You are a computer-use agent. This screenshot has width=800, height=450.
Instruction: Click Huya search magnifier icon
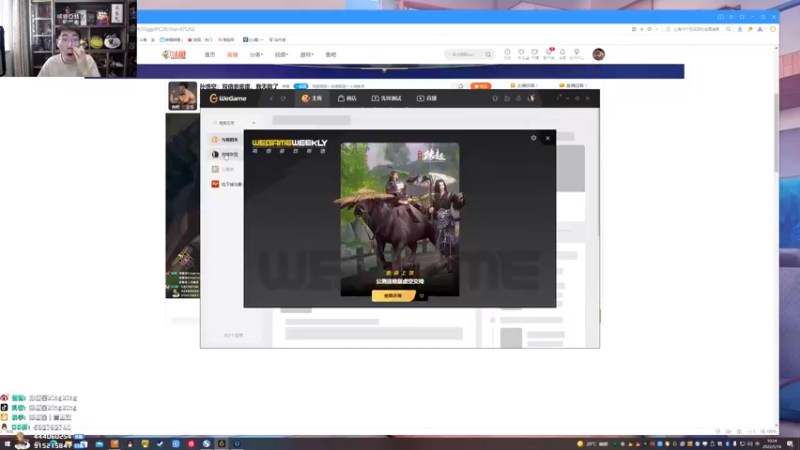click(x=488, y=54)
